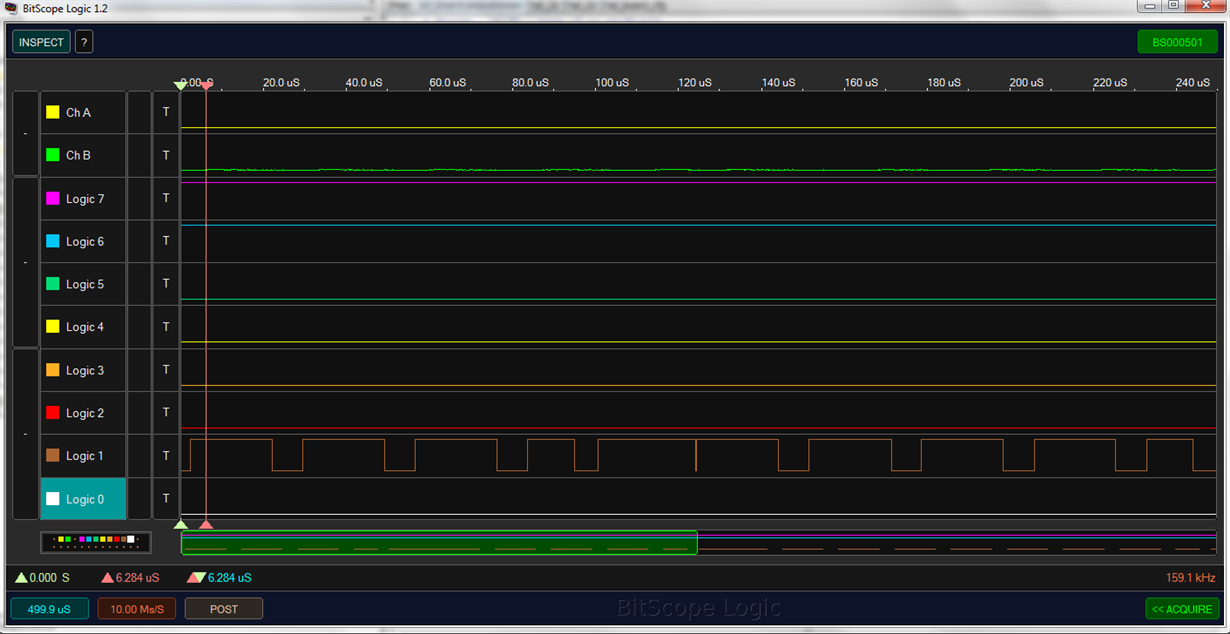Click the 200 uS ruler label
Image resolution: width=1230 pixels, height=634 pixels.
(x=1028, y=83)
